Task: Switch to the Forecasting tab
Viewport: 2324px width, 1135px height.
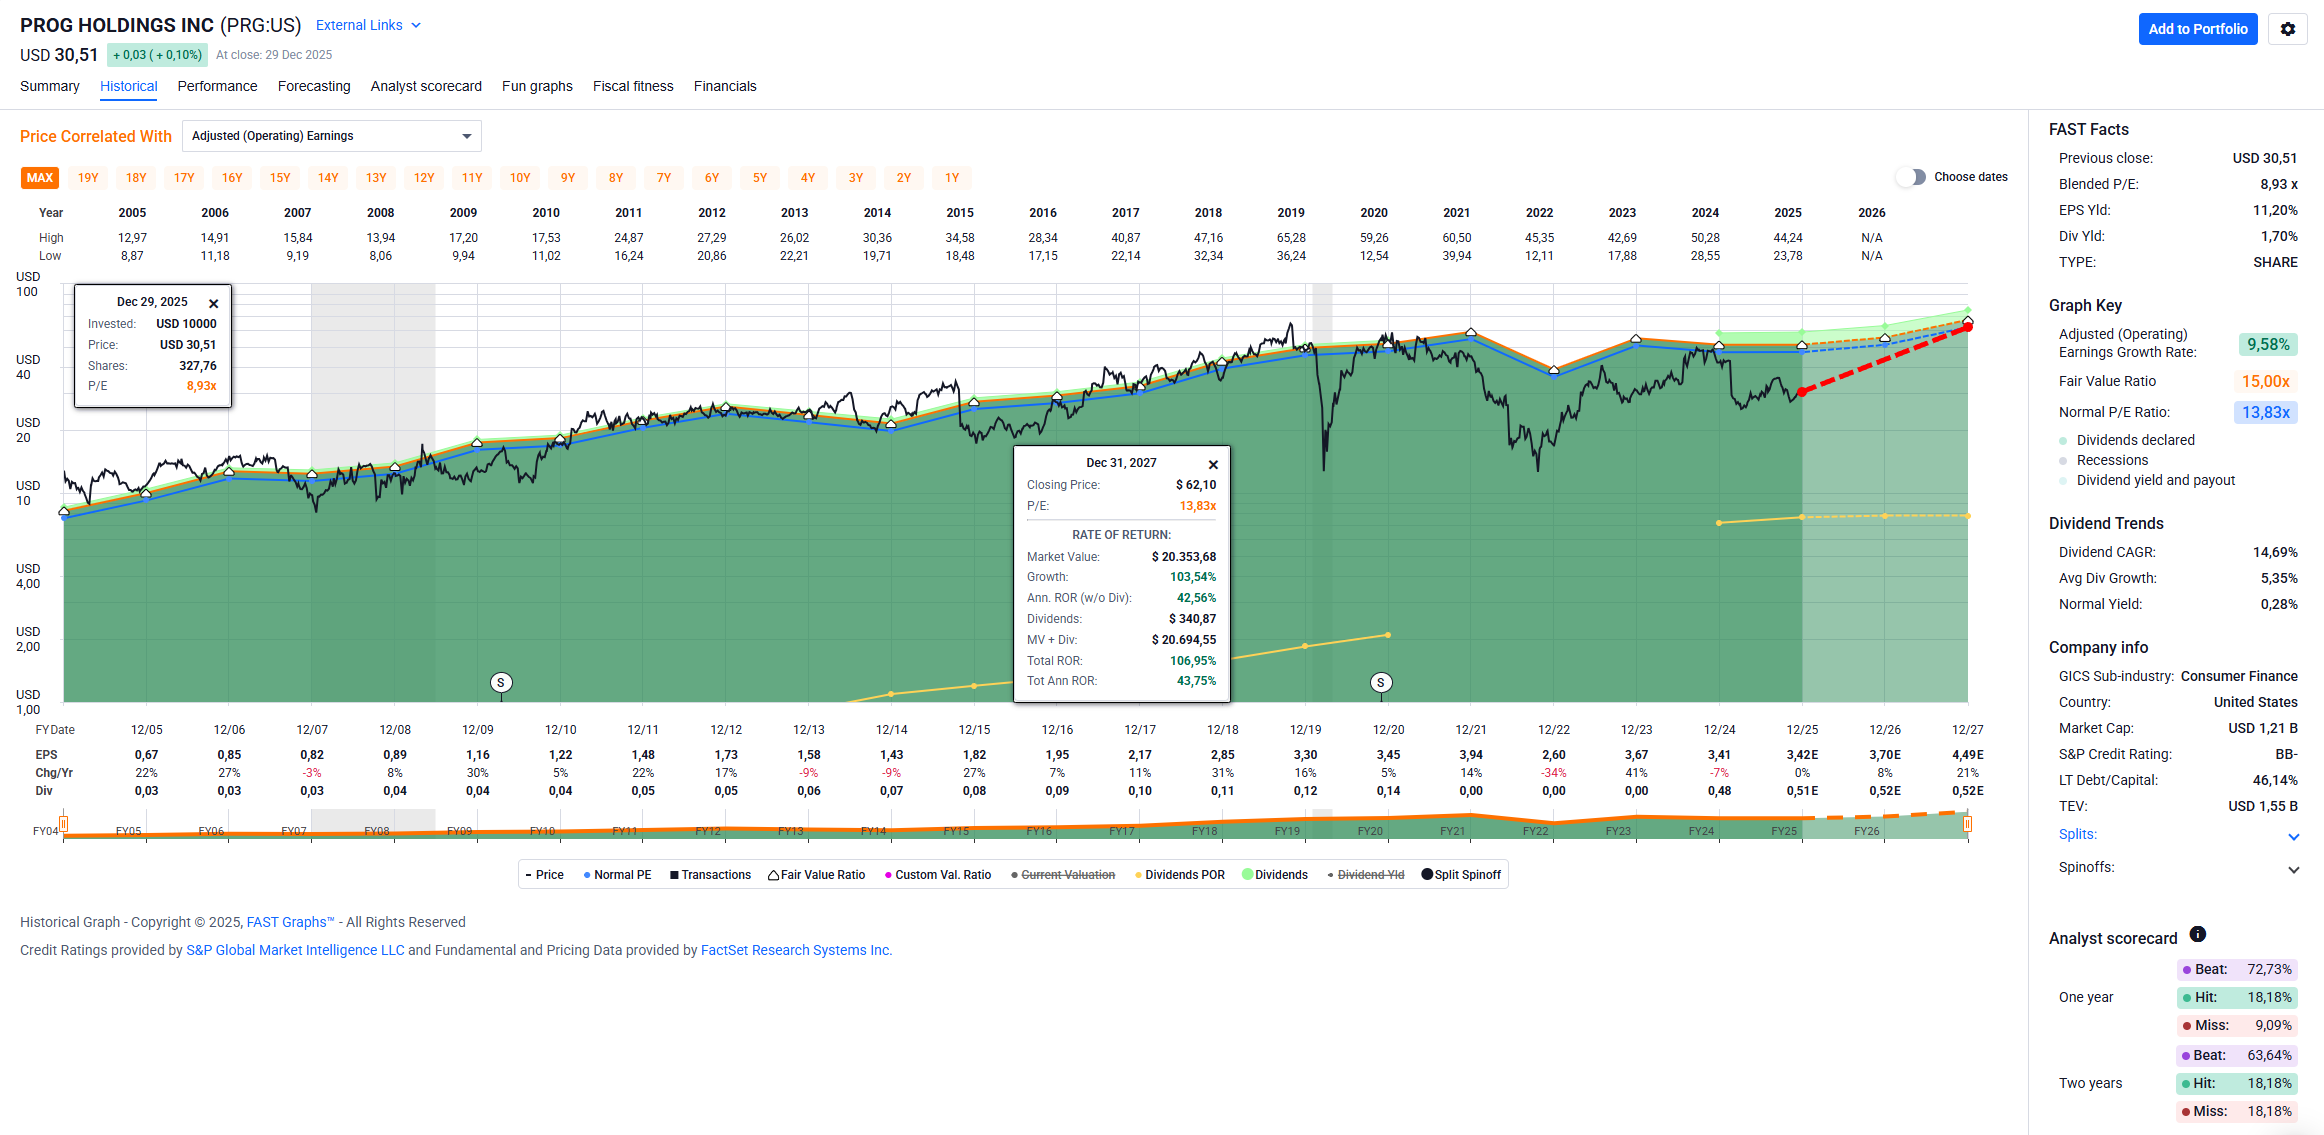Action: tap(314, 86)
